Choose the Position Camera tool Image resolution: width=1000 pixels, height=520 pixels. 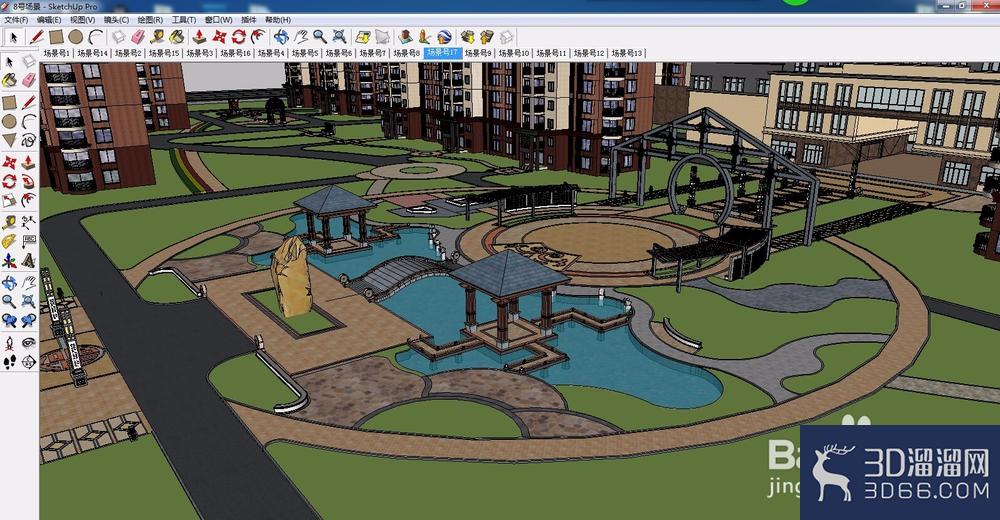pyautogui.click(x=9, y=343)
